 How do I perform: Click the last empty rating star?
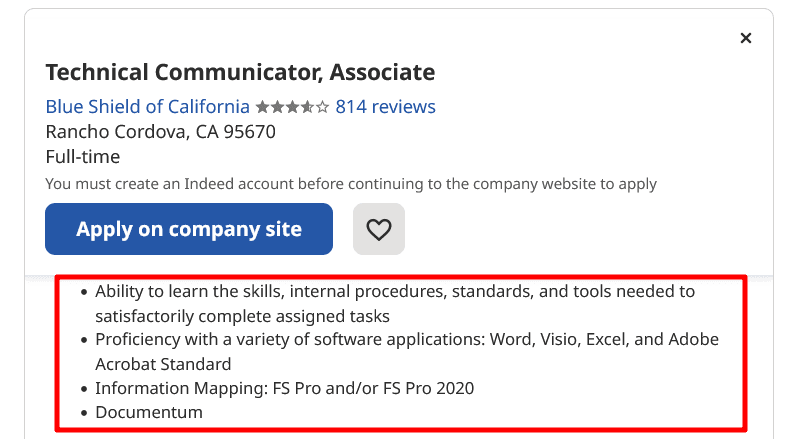click(x=322, y=107)
